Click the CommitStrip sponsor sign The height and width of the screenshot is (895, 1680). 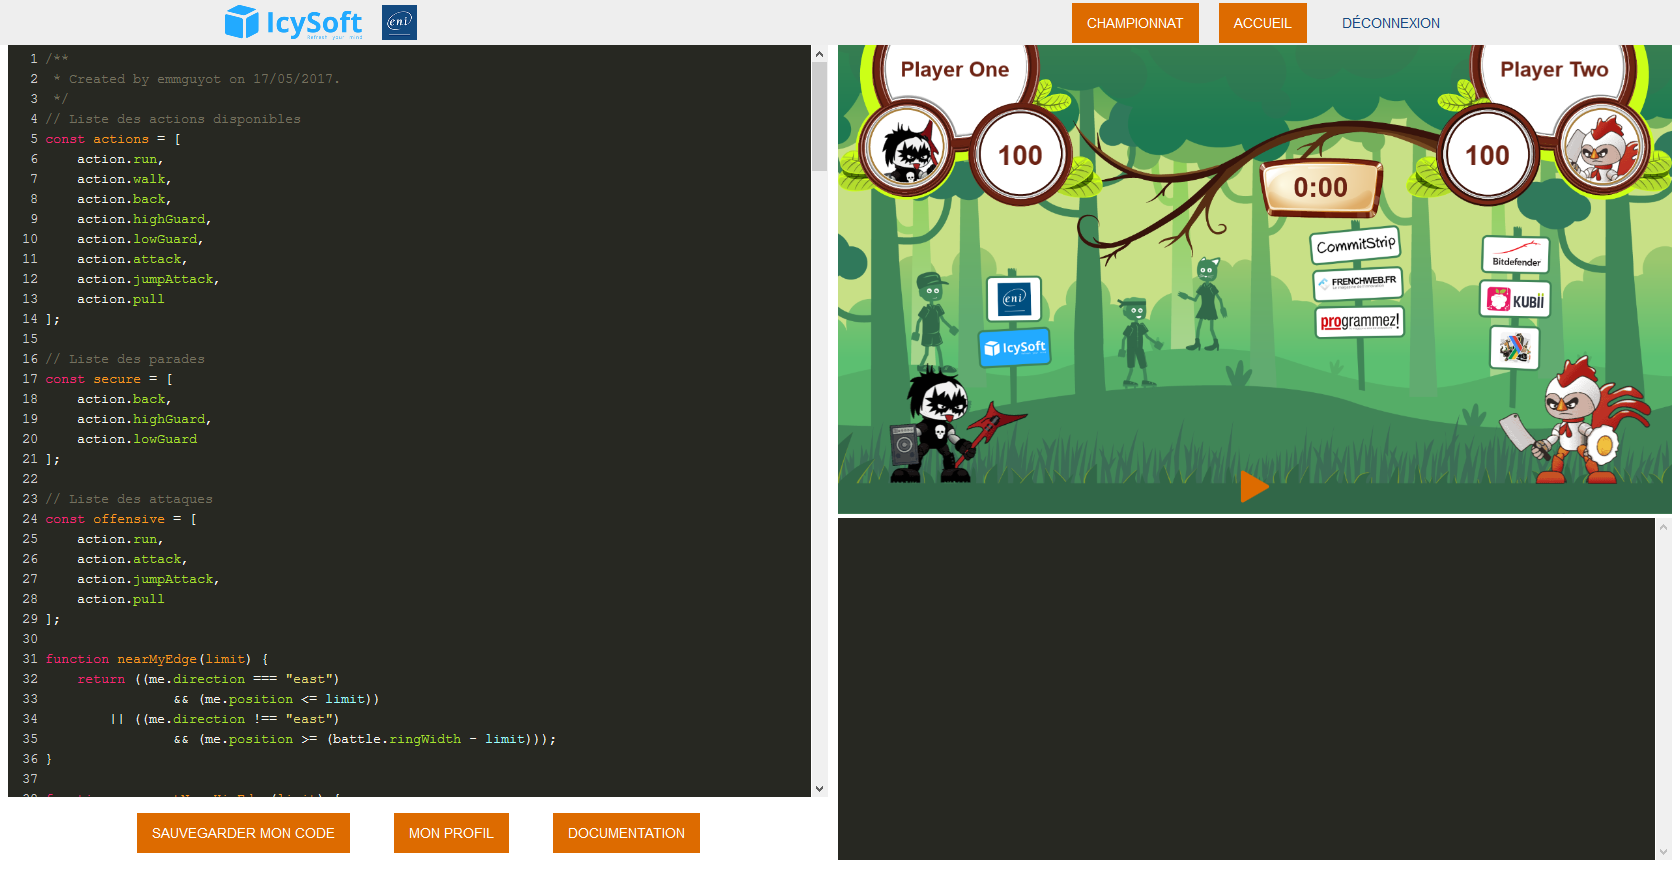[x=1355, y=245]
